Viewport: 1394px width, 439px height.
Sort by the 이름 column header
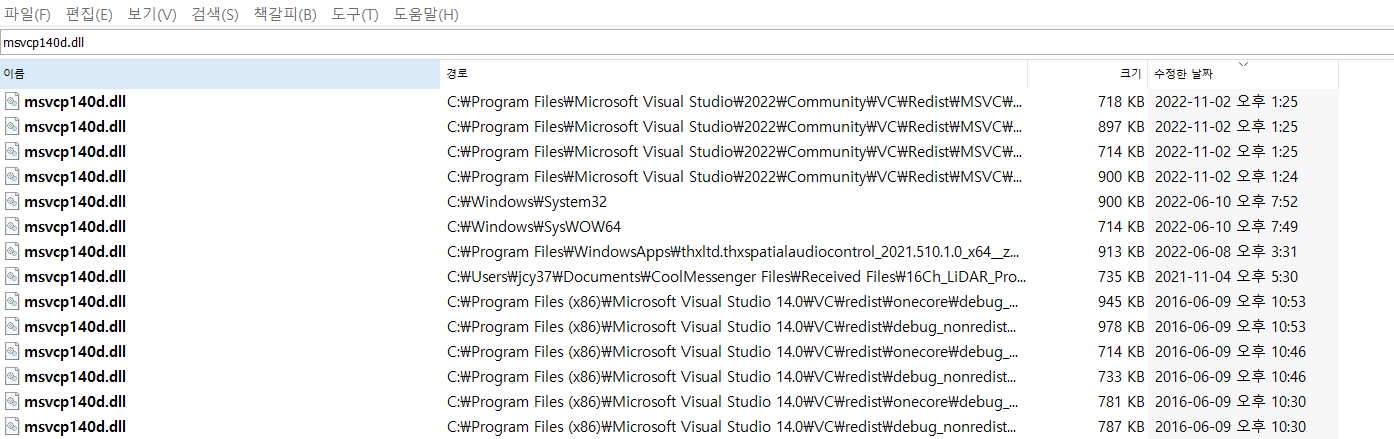[x=220, y=74]
